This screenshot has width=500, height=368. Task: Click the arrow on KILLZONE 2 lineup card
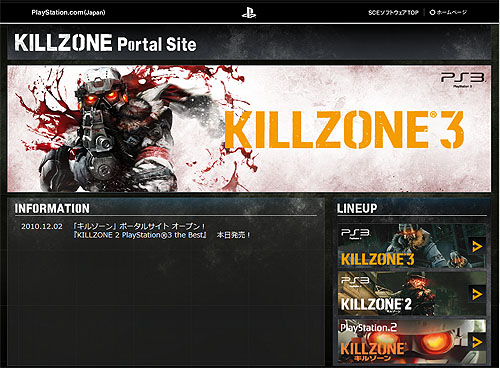477,294
